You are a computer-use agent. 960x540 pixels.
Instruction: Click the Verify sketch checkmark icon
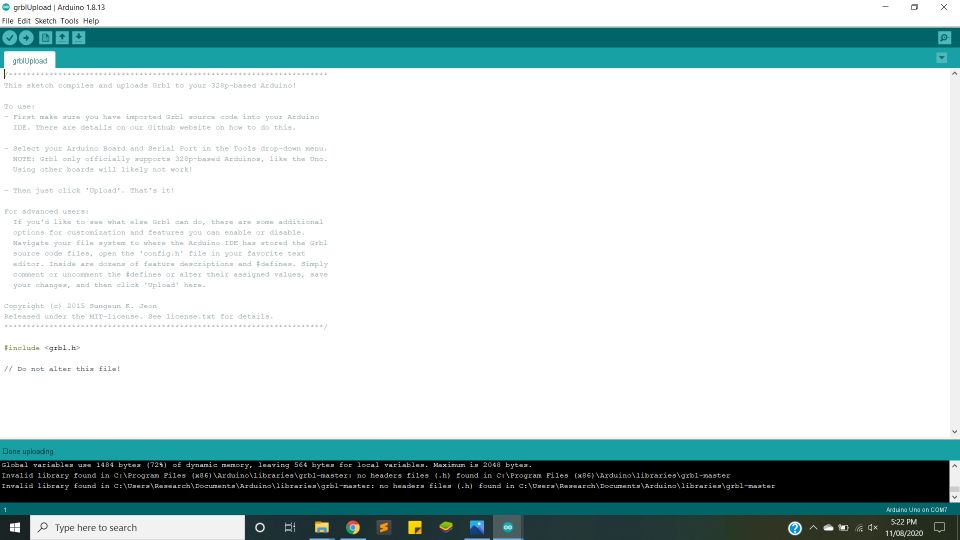10,38
